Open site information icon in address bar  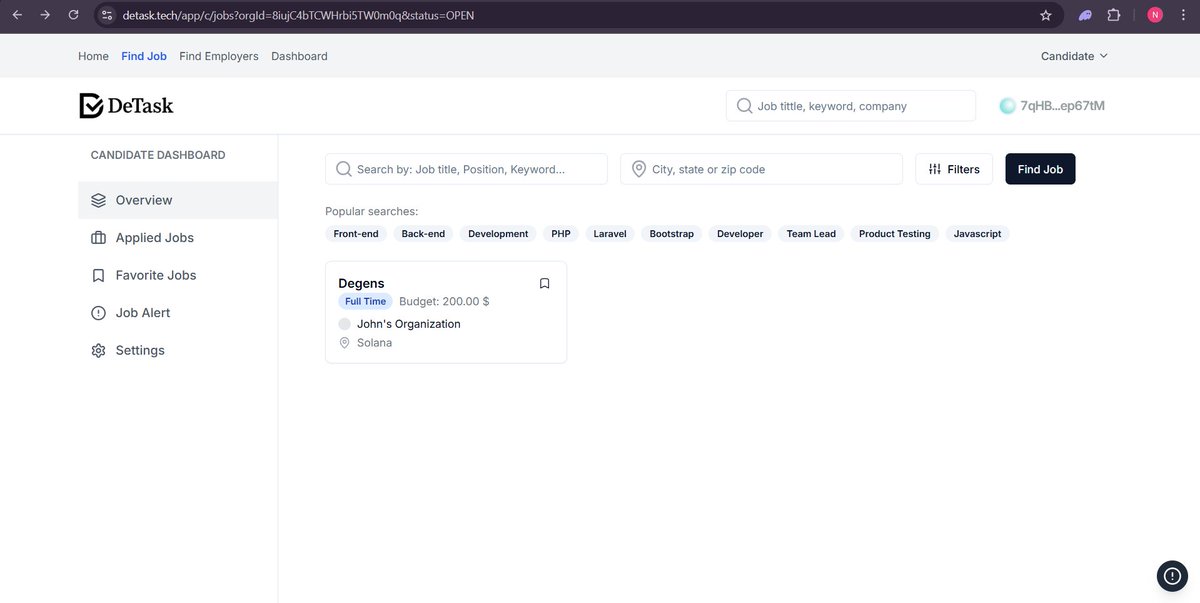107,15
